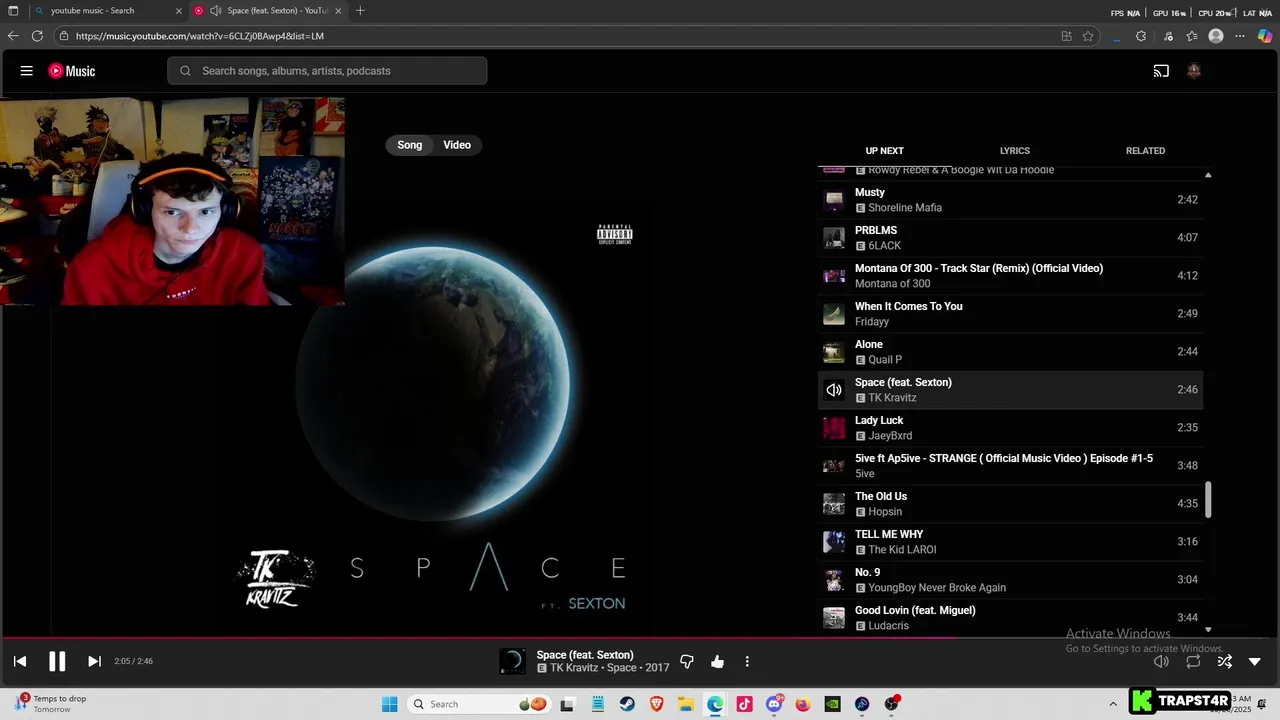This screenshot has height=720, width=1280.
Task: Play Good Lovin feat. Miguel
Action: pos(1010,618)
